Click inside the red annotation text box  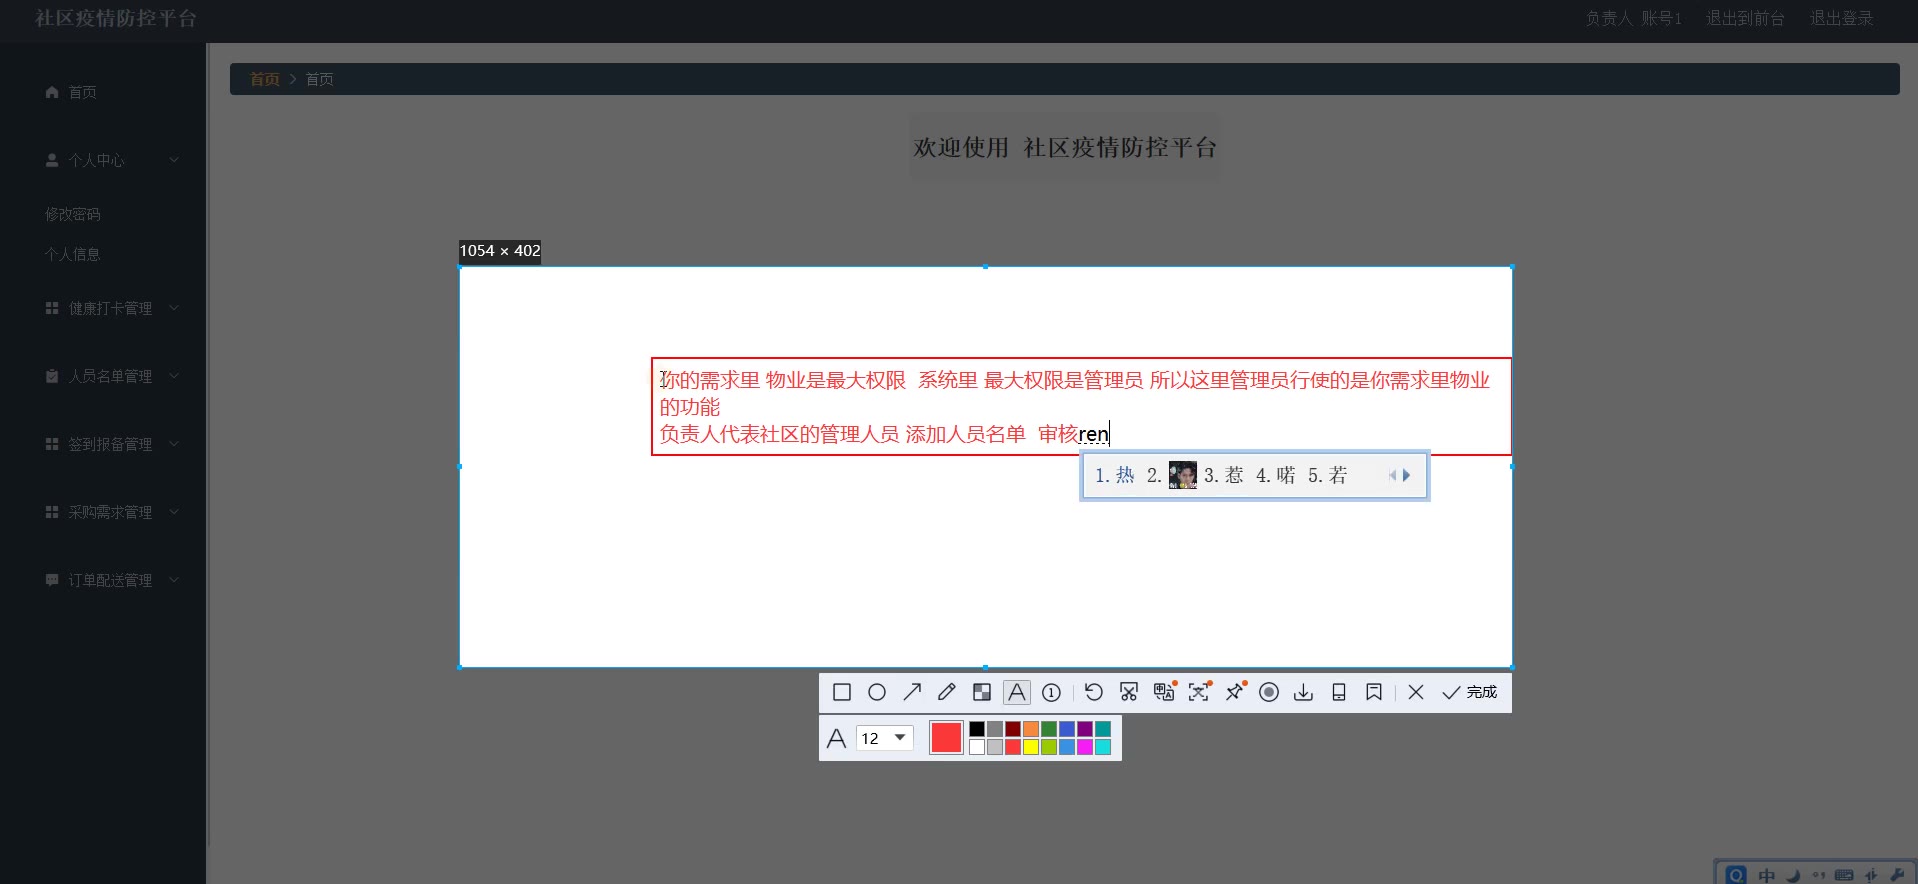1081,406
